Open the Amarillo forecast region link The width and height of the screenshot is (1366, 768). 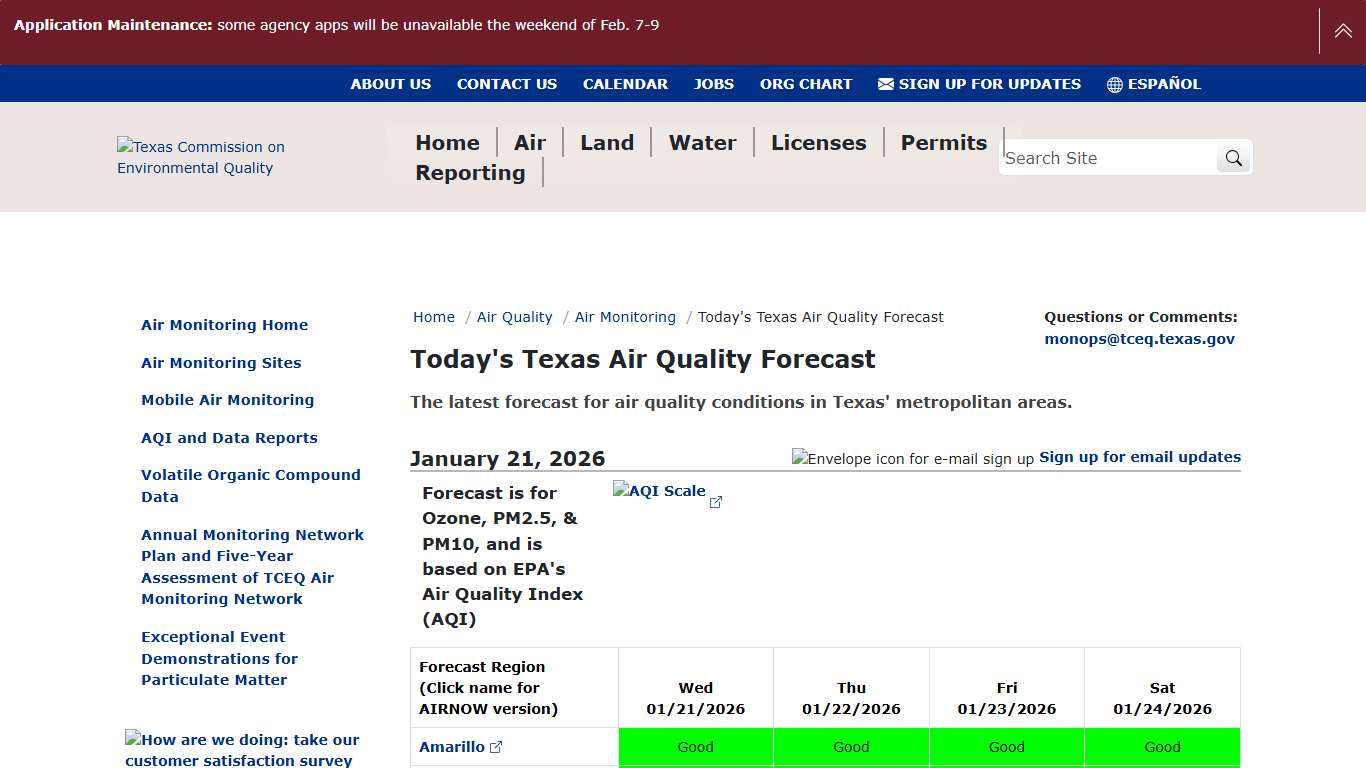click(452, 745)
